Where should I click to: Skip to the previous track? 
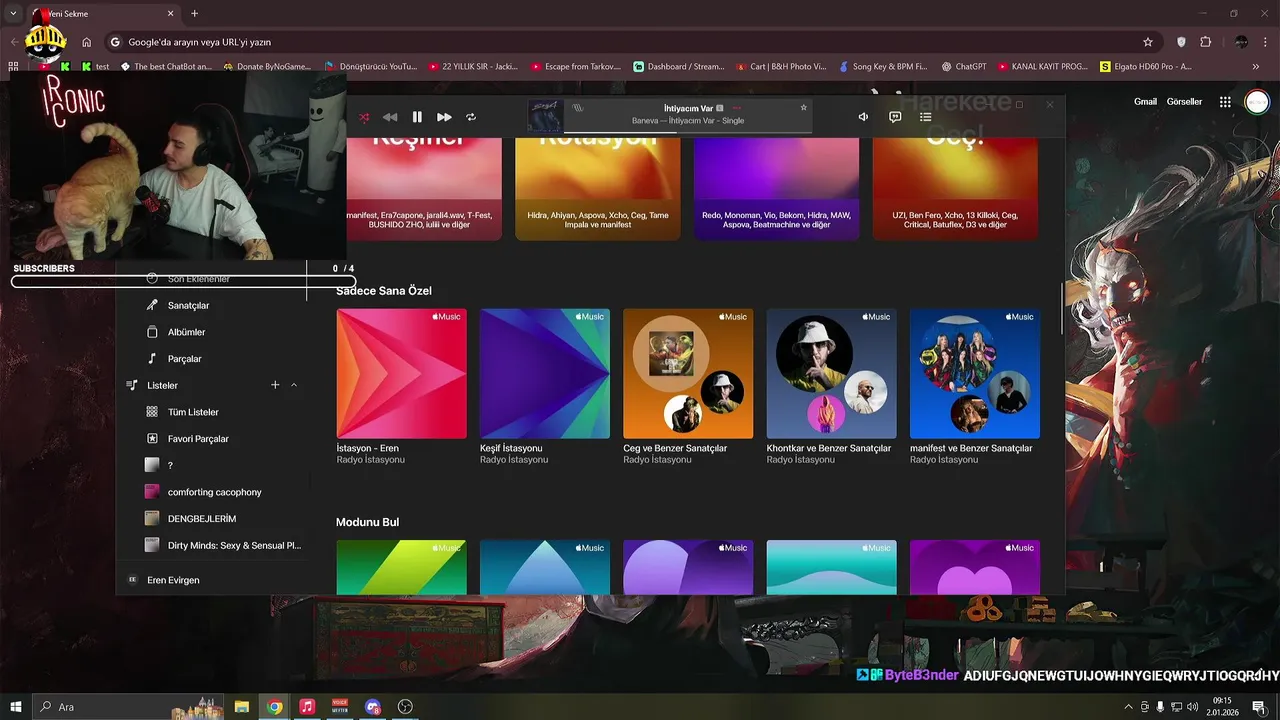390,117
